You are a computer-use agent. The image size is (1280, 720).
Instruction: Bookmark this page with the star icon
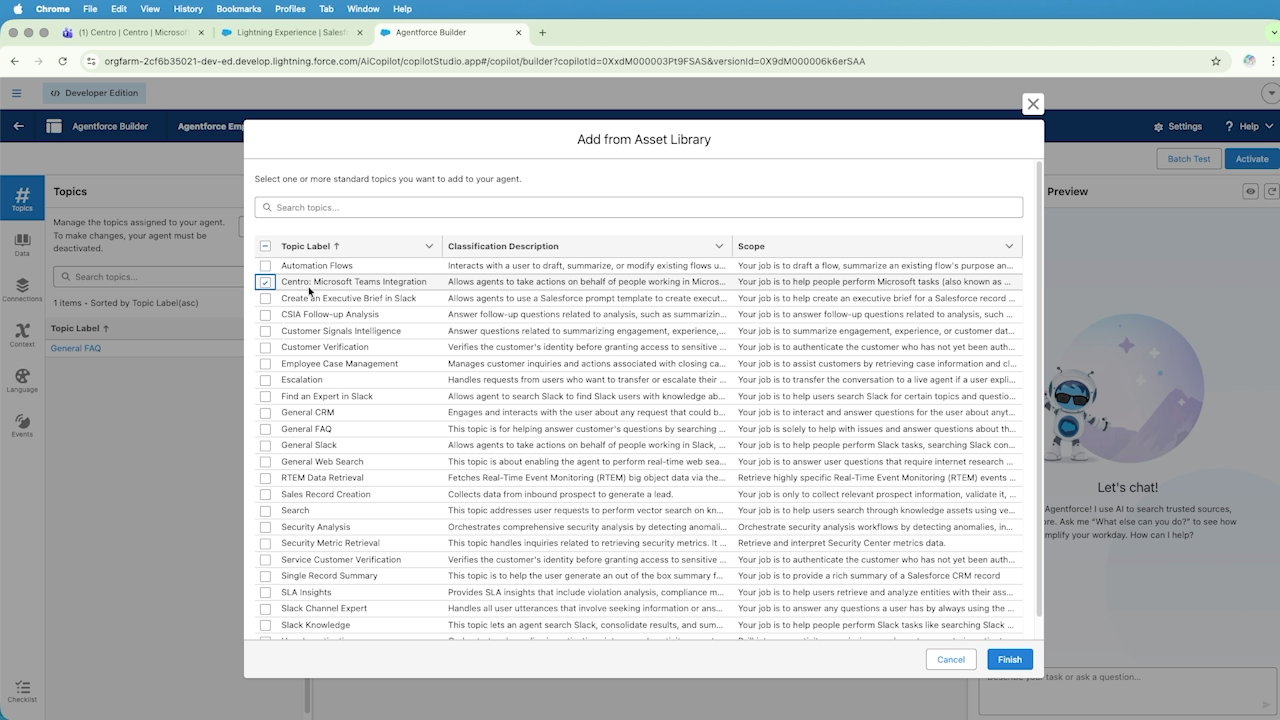1216,61
